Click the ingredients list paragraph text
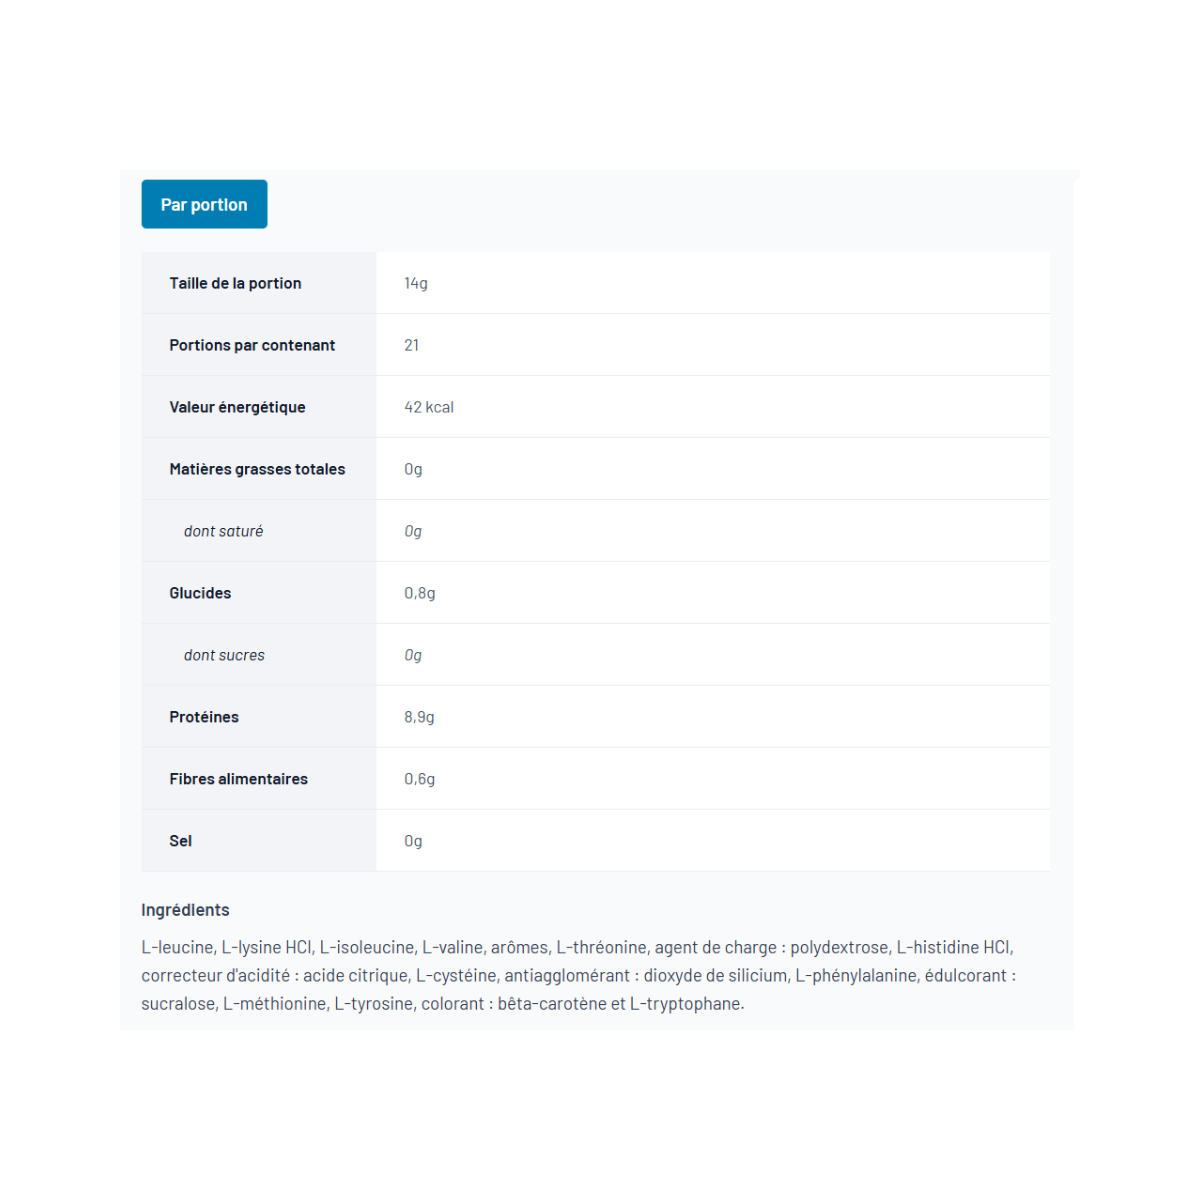This screenshot has height=1200, width=1200. coord(579,975)
